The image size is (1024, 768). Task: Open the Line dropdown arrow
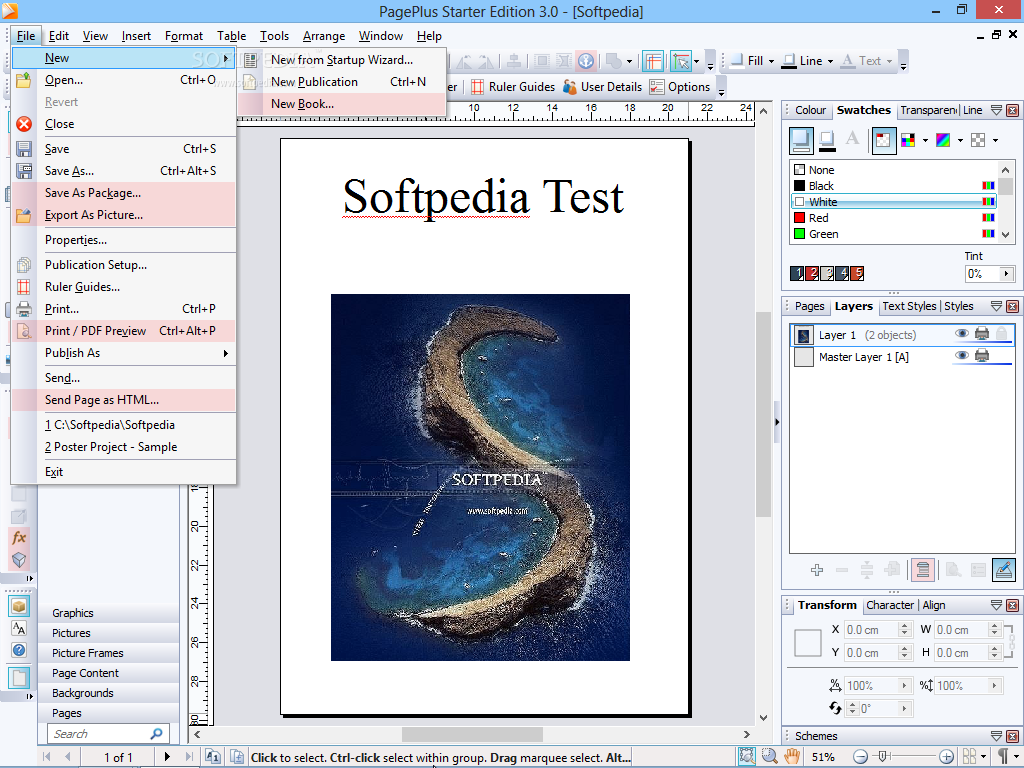coord(830,61)
